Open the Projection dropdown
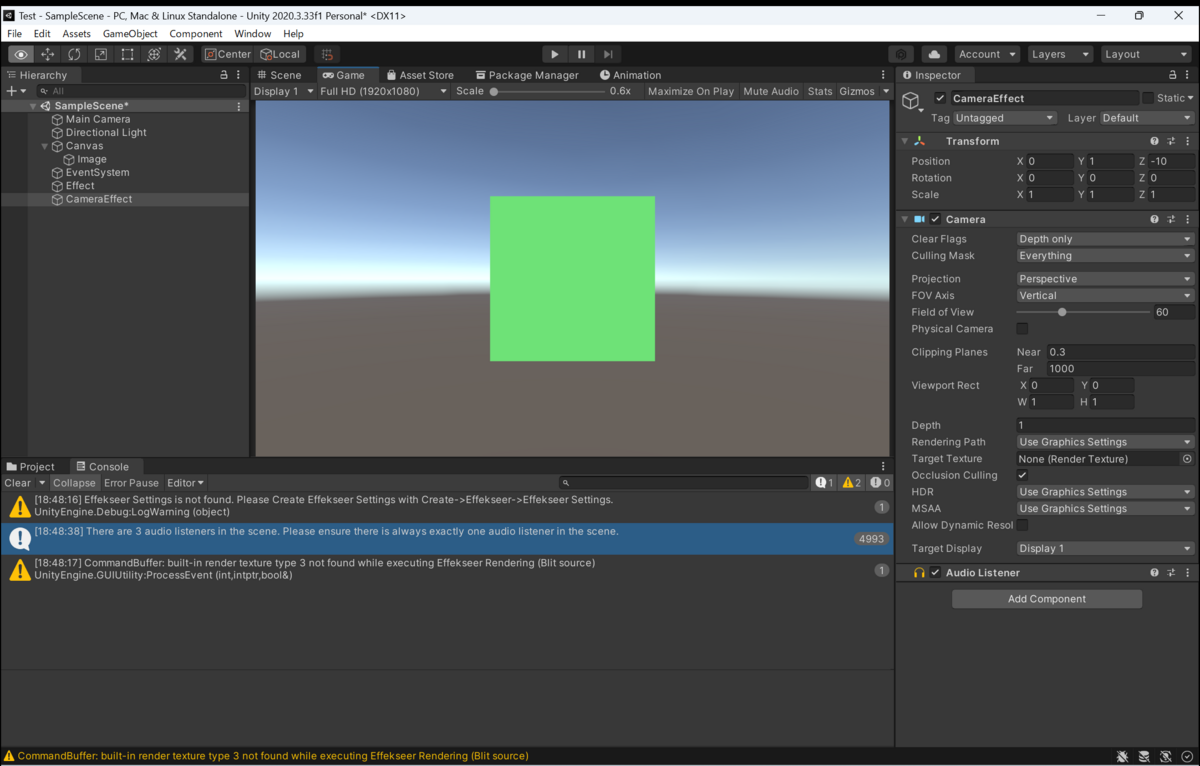This screenshot has height=766, width=1200. pos(1105,279)
